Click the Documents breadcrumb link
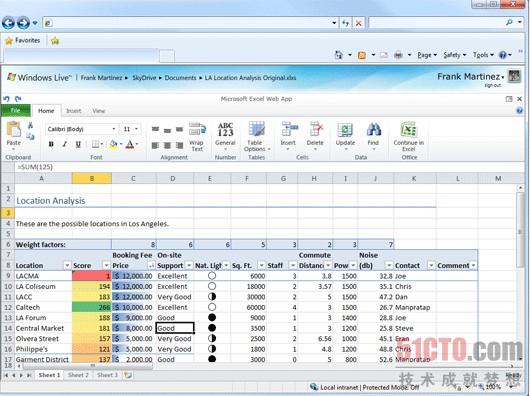This screenshot has width=530, height=396. pyautogui.click(x=180, y=78)
